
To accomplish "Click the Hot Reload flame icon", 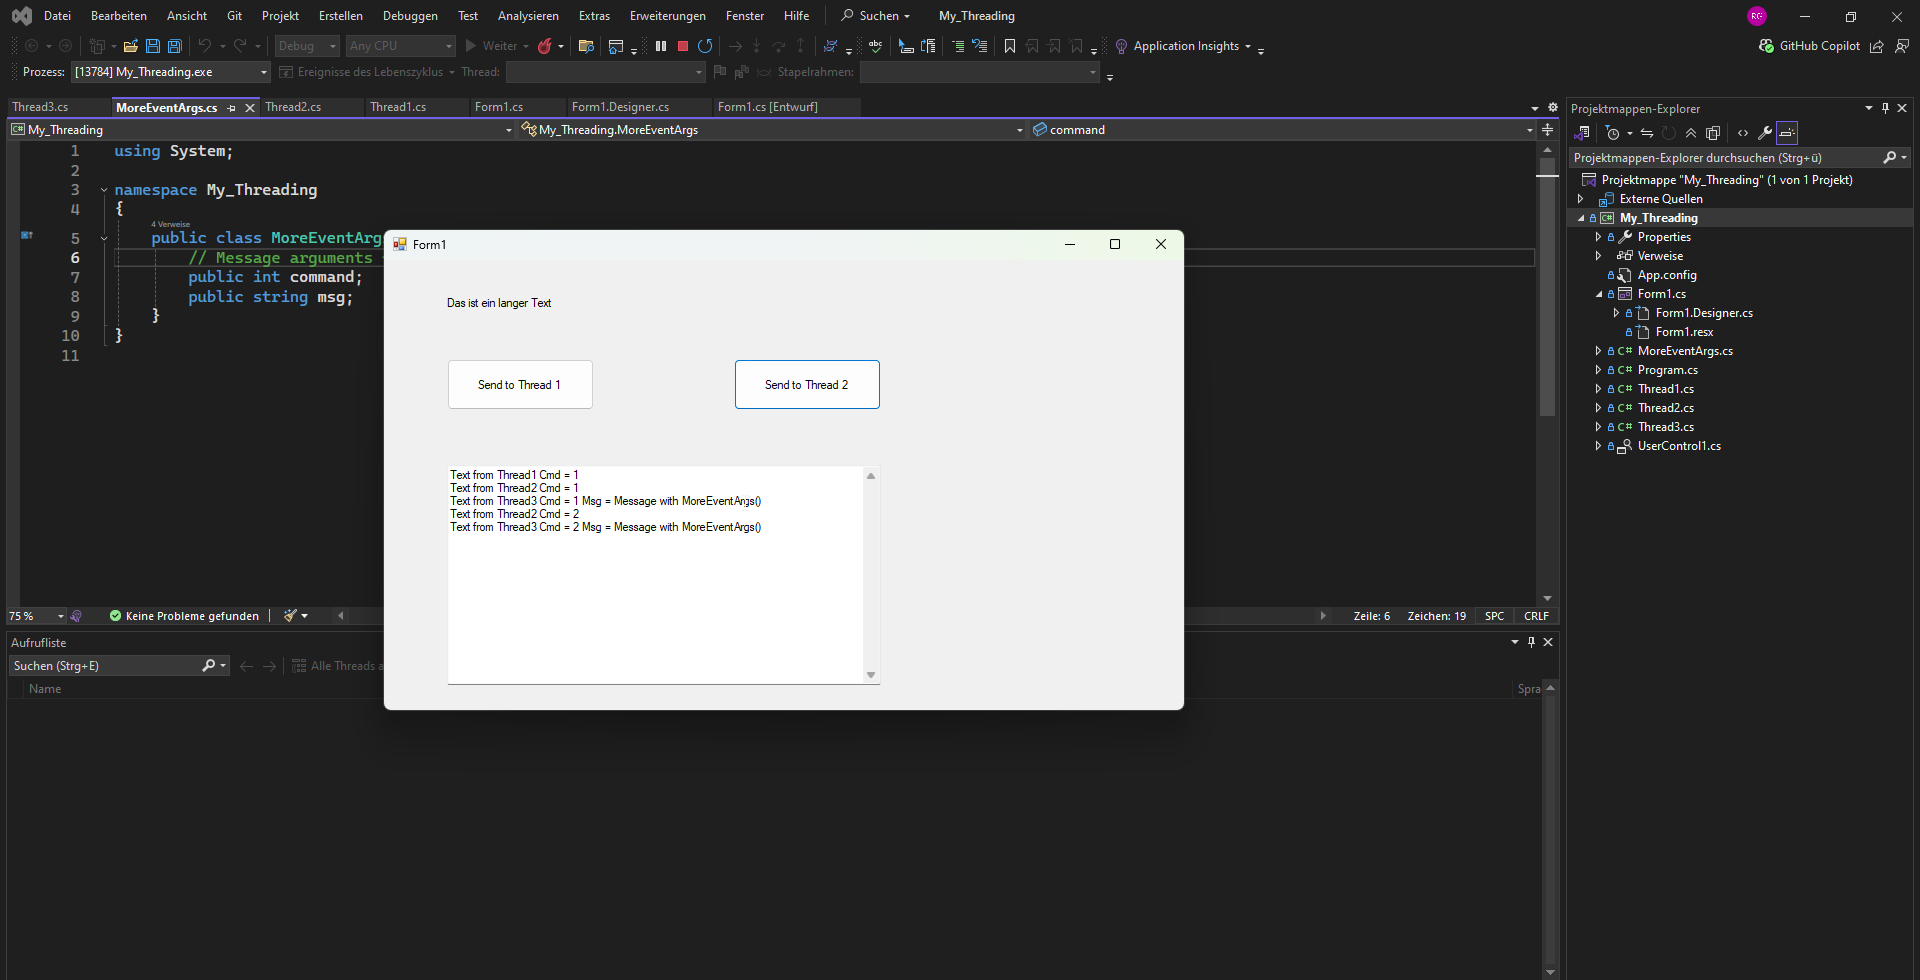I will point(544,46).
